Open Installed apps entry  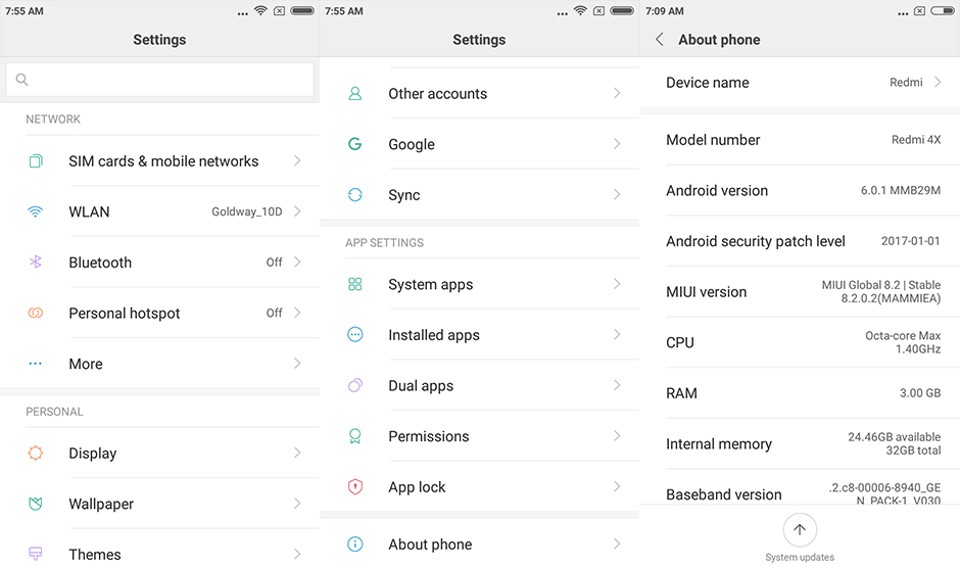click(479, 334)
